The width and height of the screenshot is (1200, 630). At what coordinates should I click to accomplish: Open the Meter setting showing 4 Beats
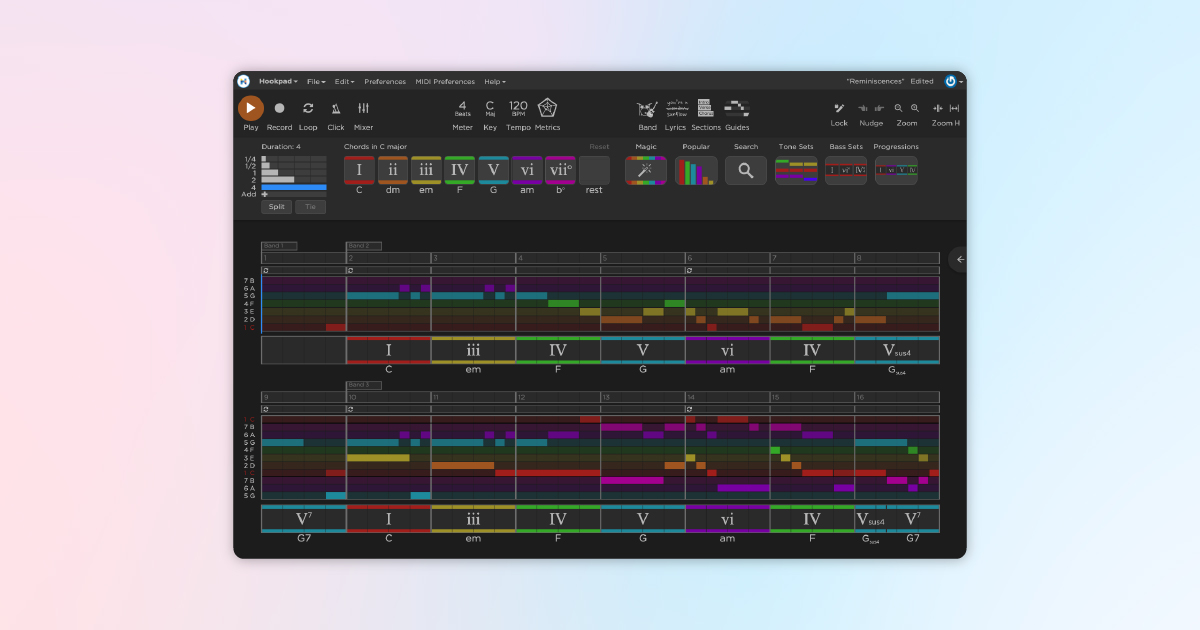pyautogui.click(x=462, y=108)
